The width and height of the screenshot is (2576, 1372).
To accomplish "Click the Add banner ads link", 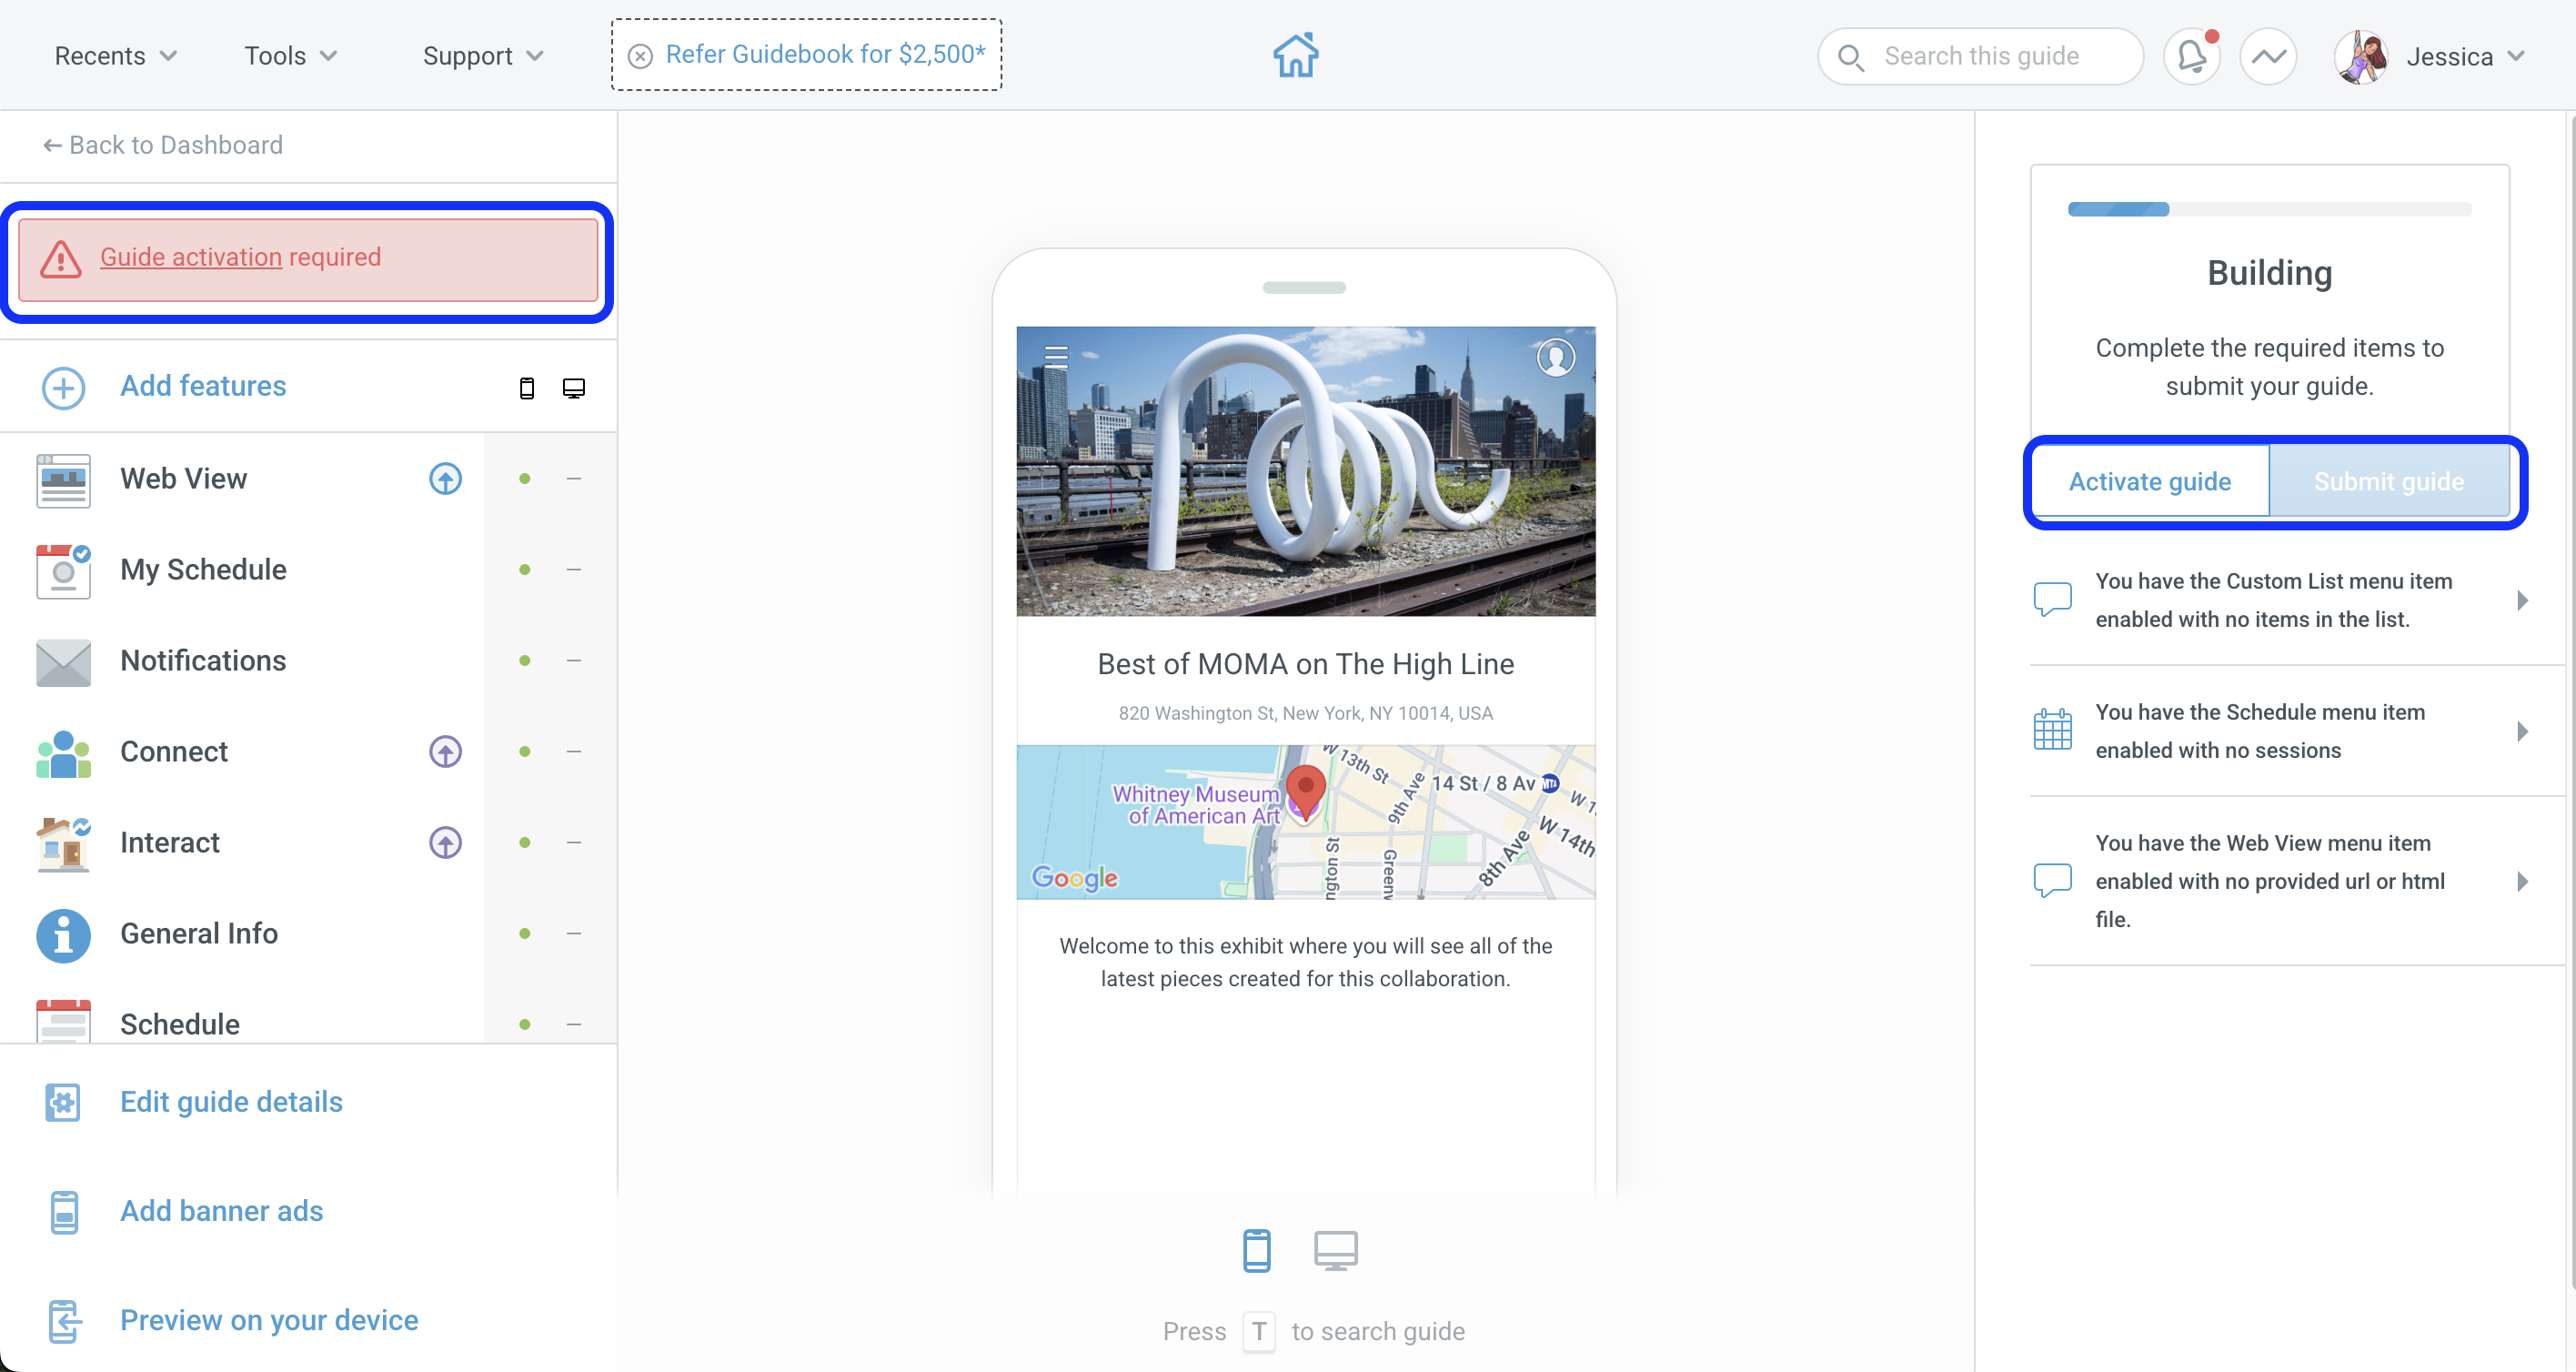I will (x=221, y=1212).
